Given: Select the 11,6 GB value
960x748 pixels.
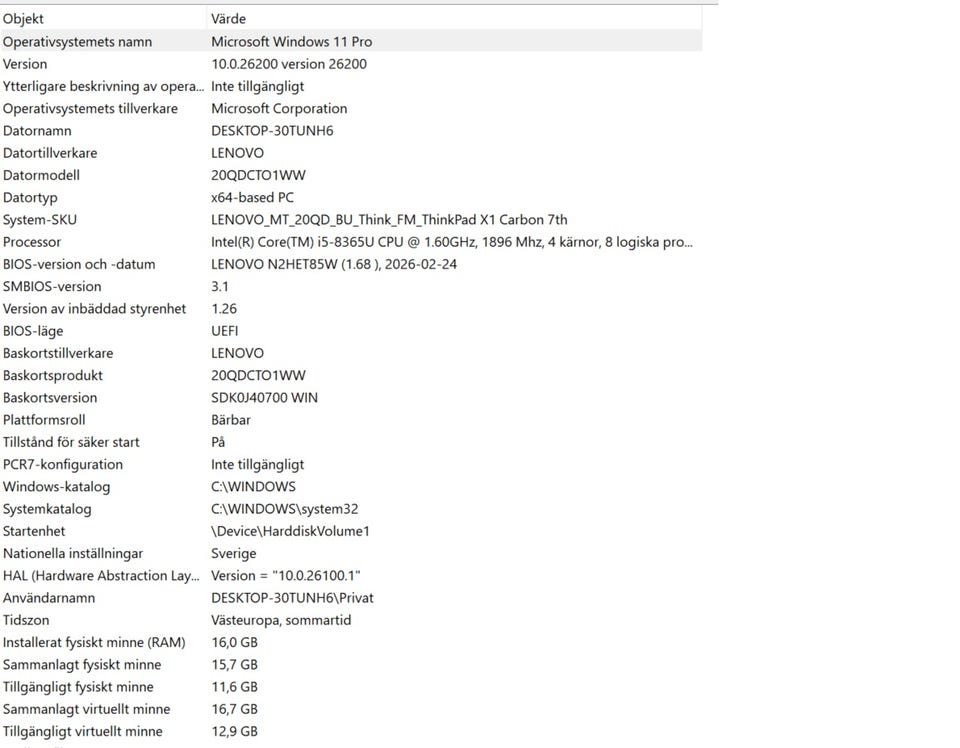Looking at the screenshot, I should [234, 687].
